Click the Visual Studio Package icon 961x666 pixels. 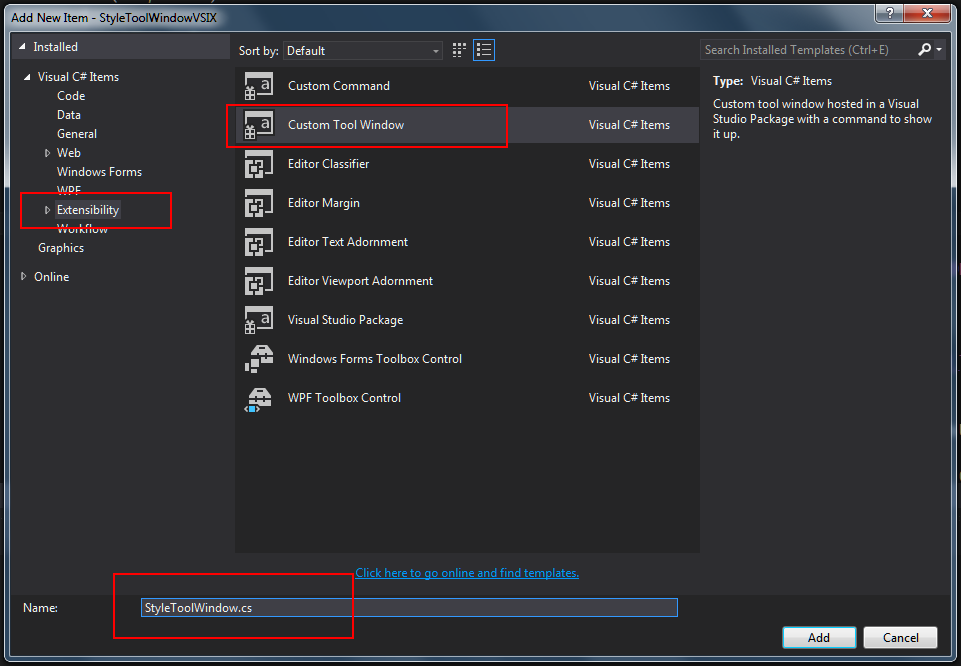pyautogui.click(x=259, y=321)
